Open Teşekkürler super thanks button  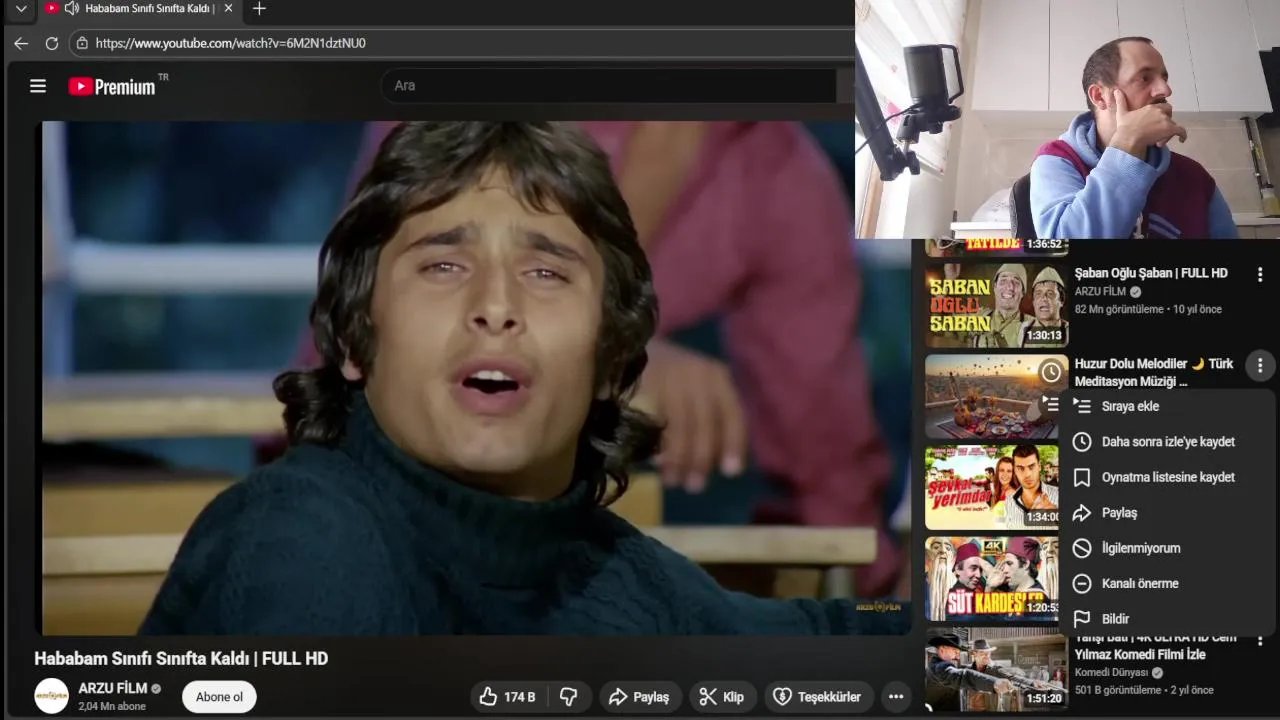817,697
